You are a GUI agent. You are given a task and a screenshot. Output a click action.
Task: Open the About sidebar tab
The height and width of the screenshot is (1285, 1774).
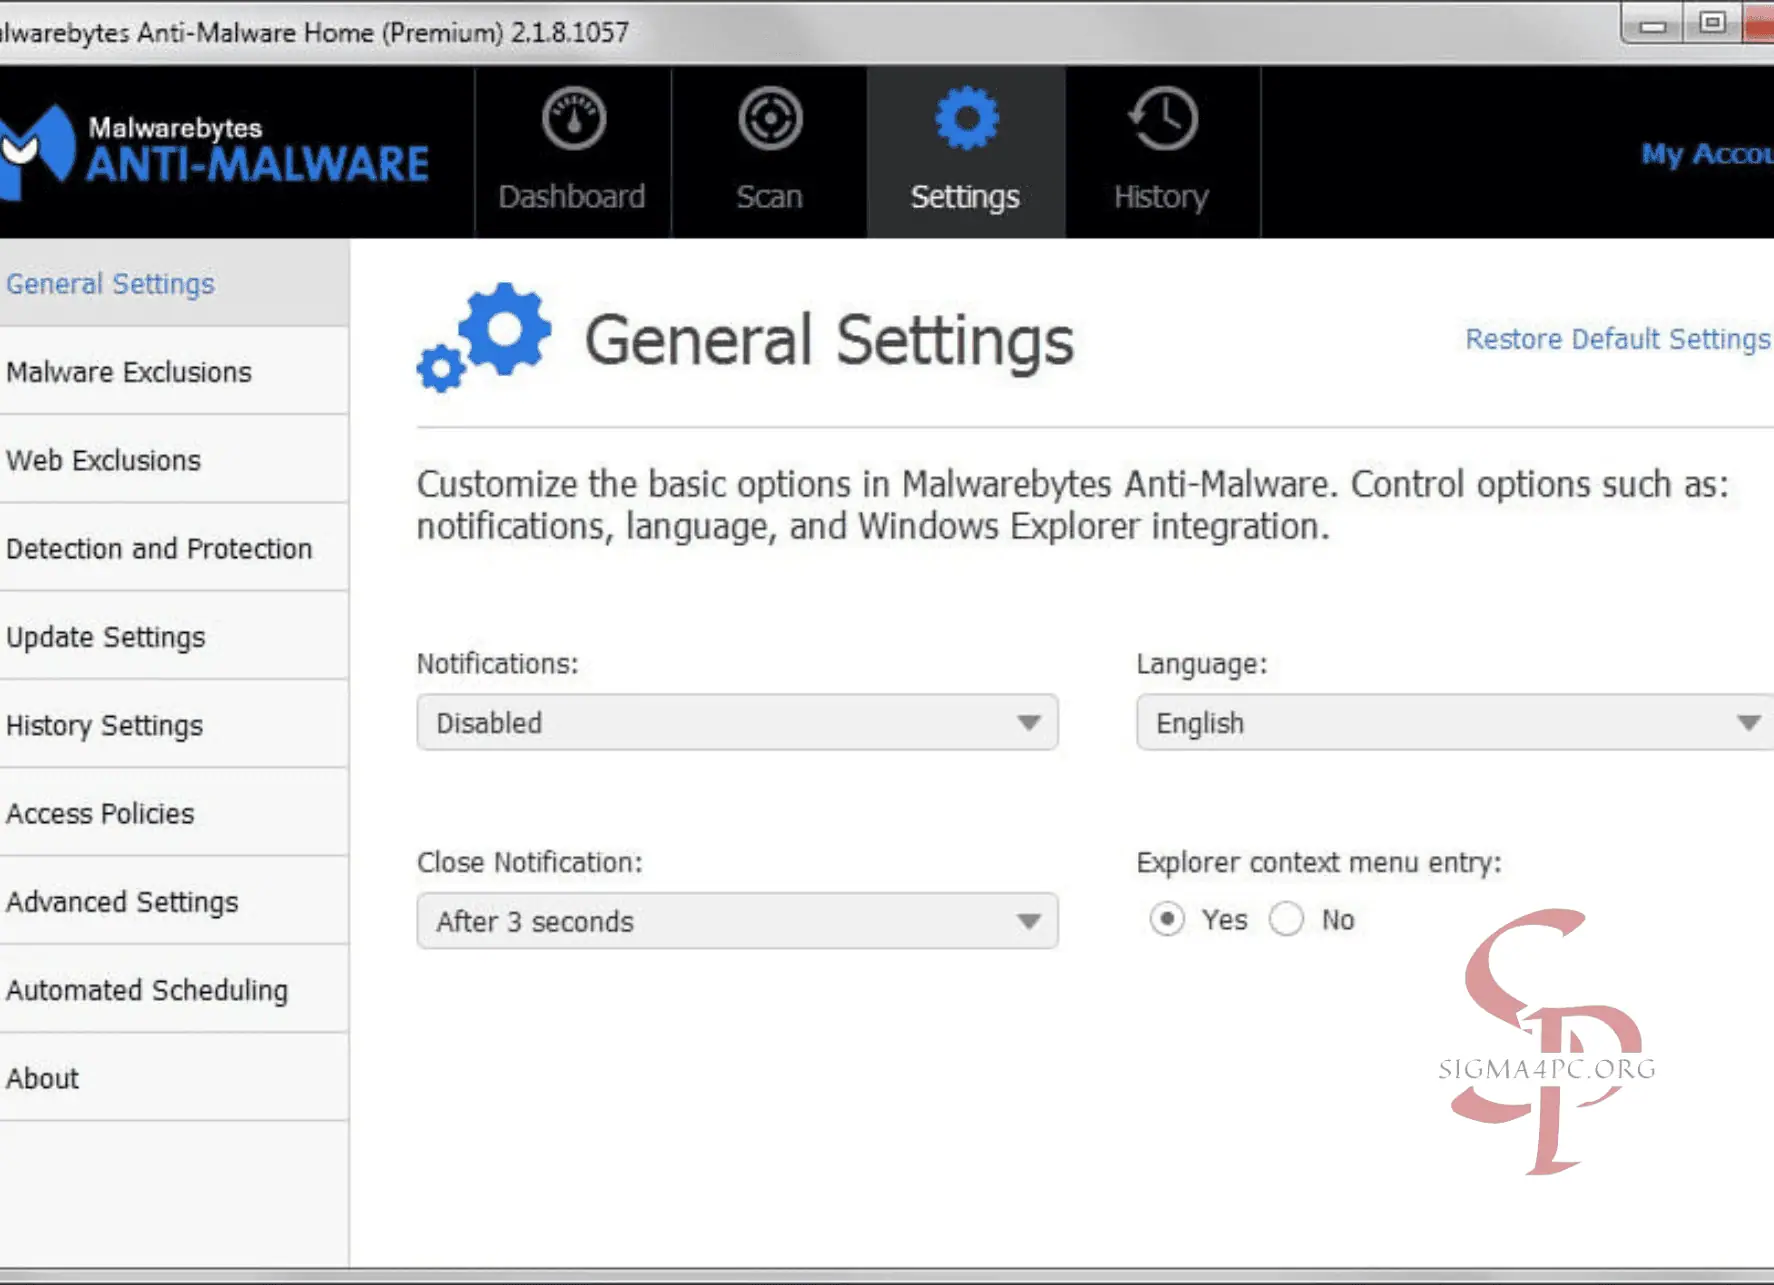[x=174, y=1078]
